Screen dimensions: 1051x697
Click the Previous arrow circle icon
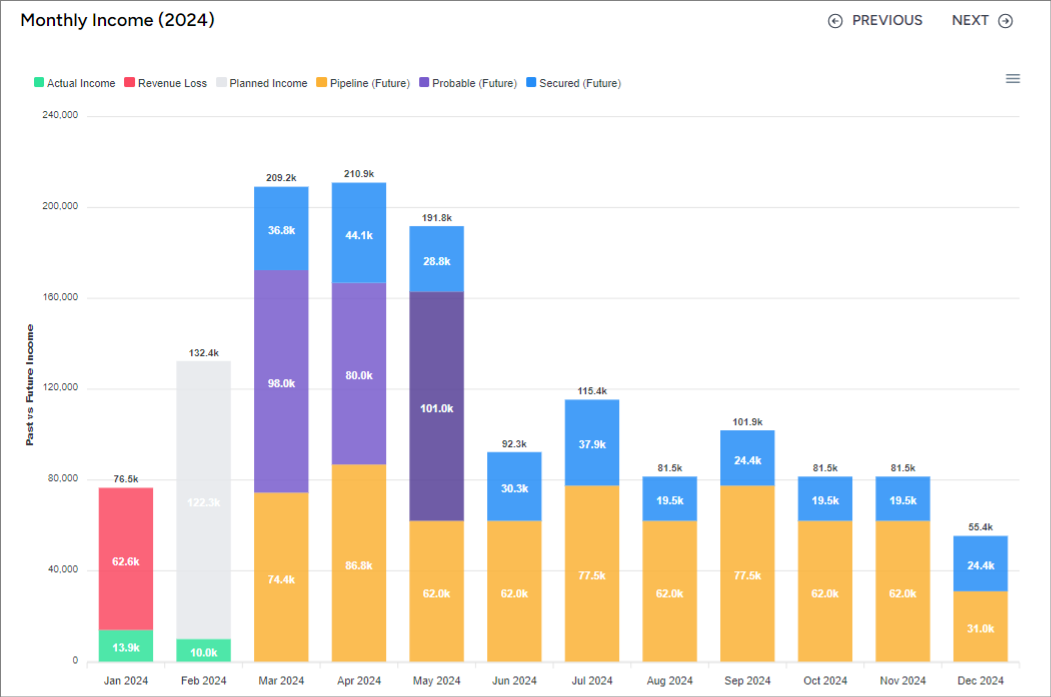point(835,21)
